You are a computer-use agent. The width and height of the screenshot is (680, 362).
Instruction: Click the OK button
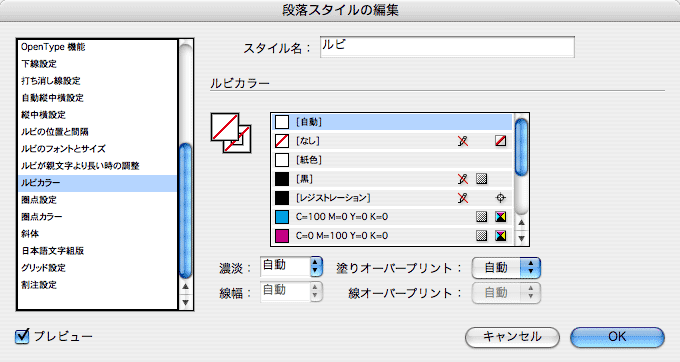(617, 337)
